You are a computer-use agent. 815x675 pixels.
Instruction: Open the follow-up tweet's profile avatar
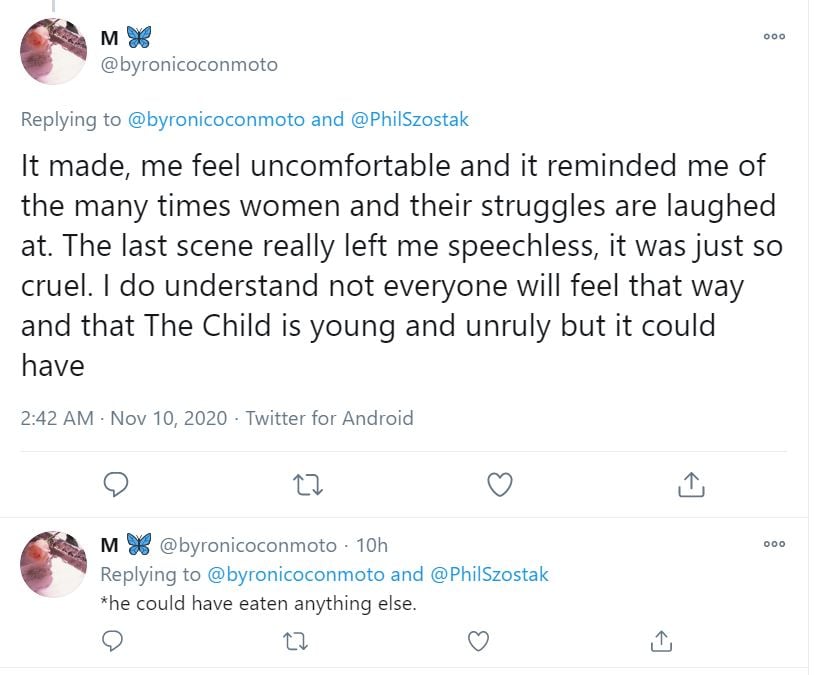(x=54, y=563)
